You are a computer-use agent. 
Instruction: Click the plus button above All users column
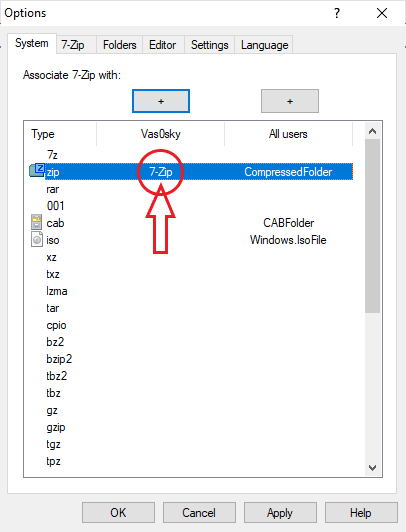click(x=290, y=101)
